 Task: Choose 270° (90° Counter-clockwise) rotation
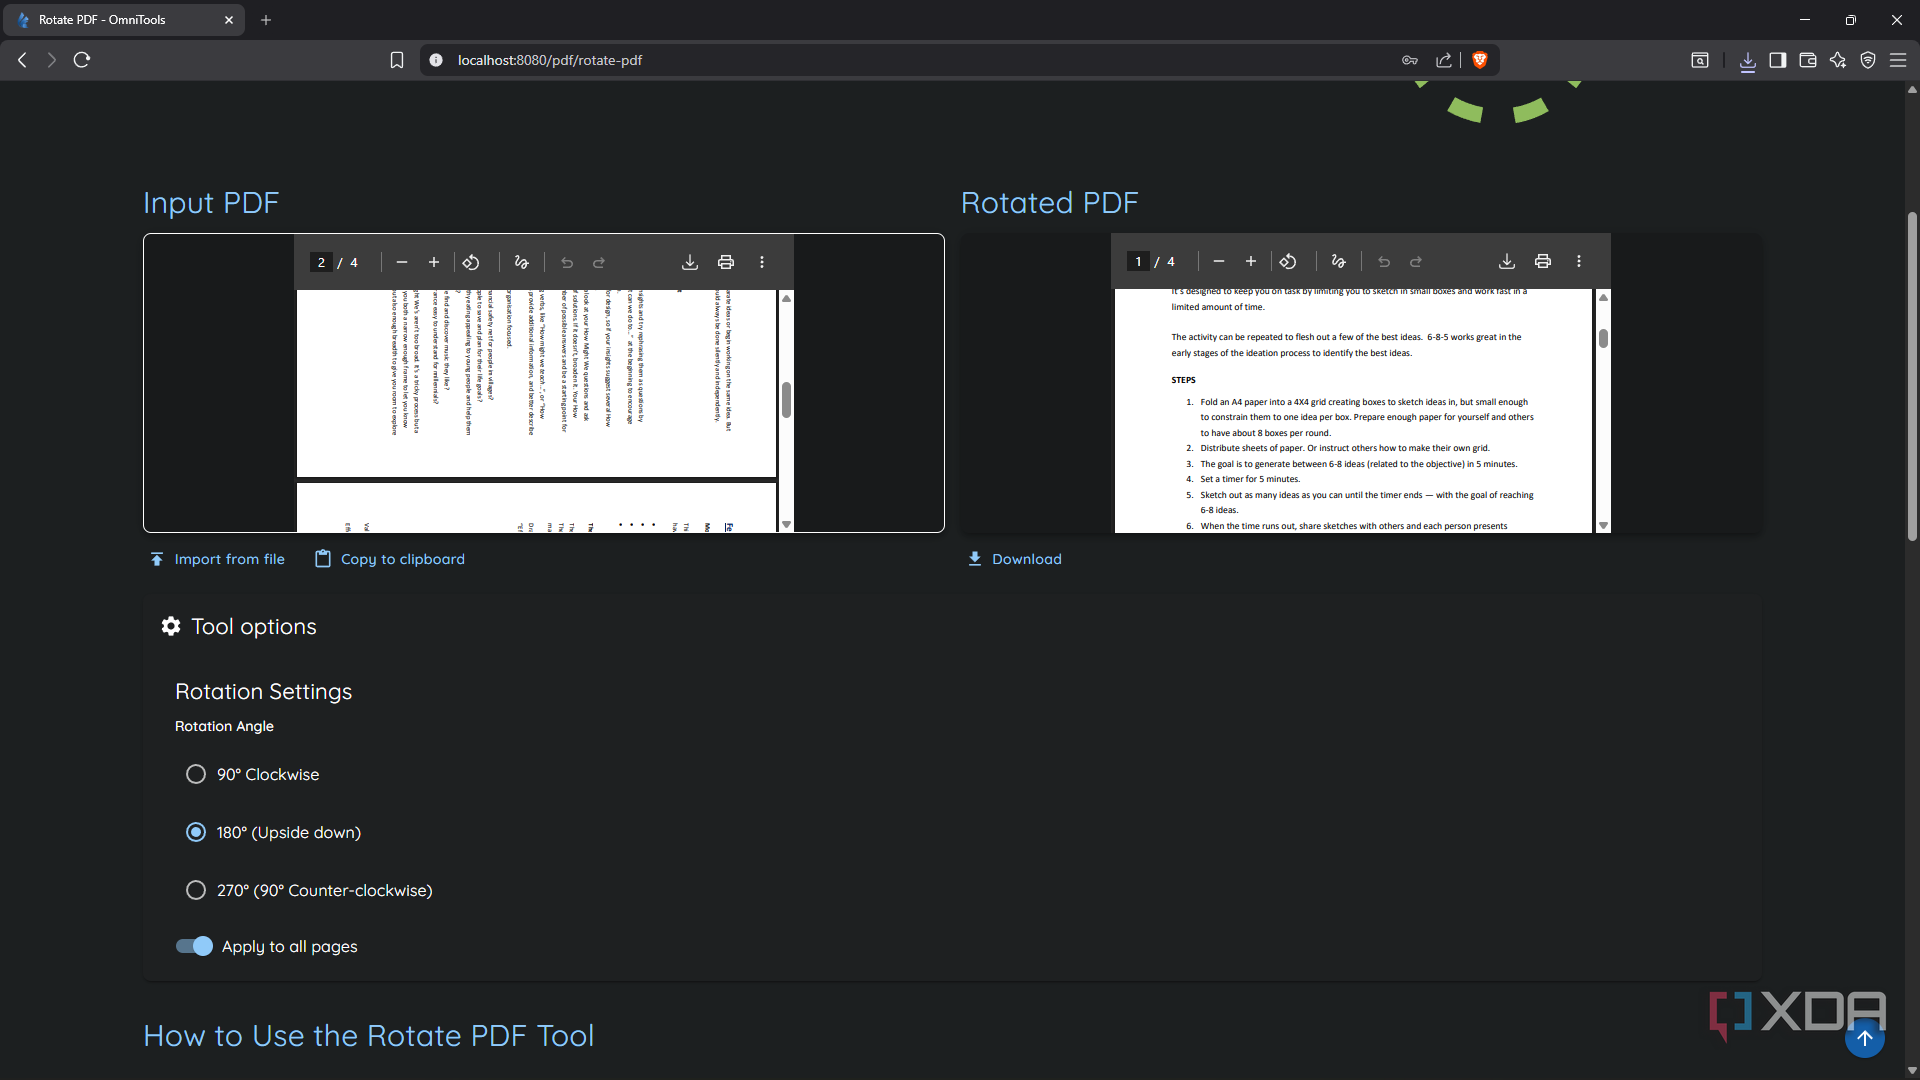[x=196, y=891]
